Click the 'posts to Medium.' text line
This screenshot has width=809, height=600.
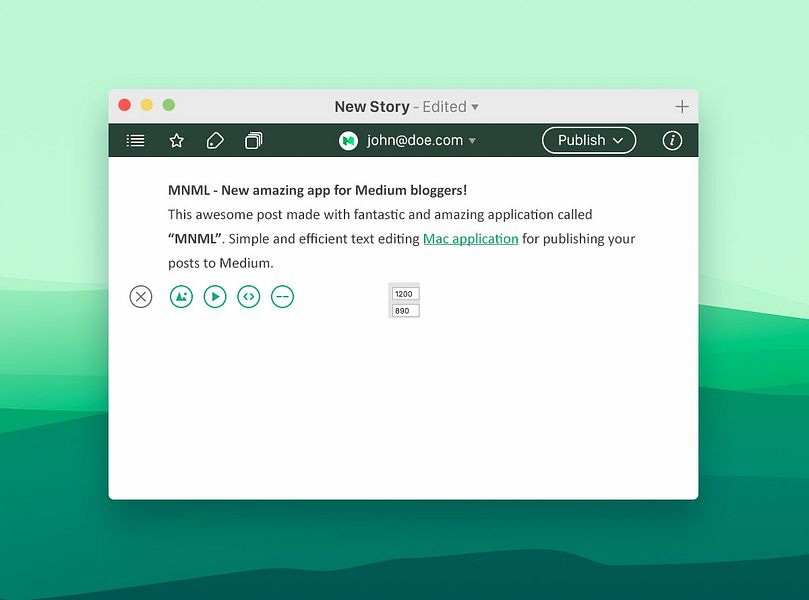click(221, 263)
